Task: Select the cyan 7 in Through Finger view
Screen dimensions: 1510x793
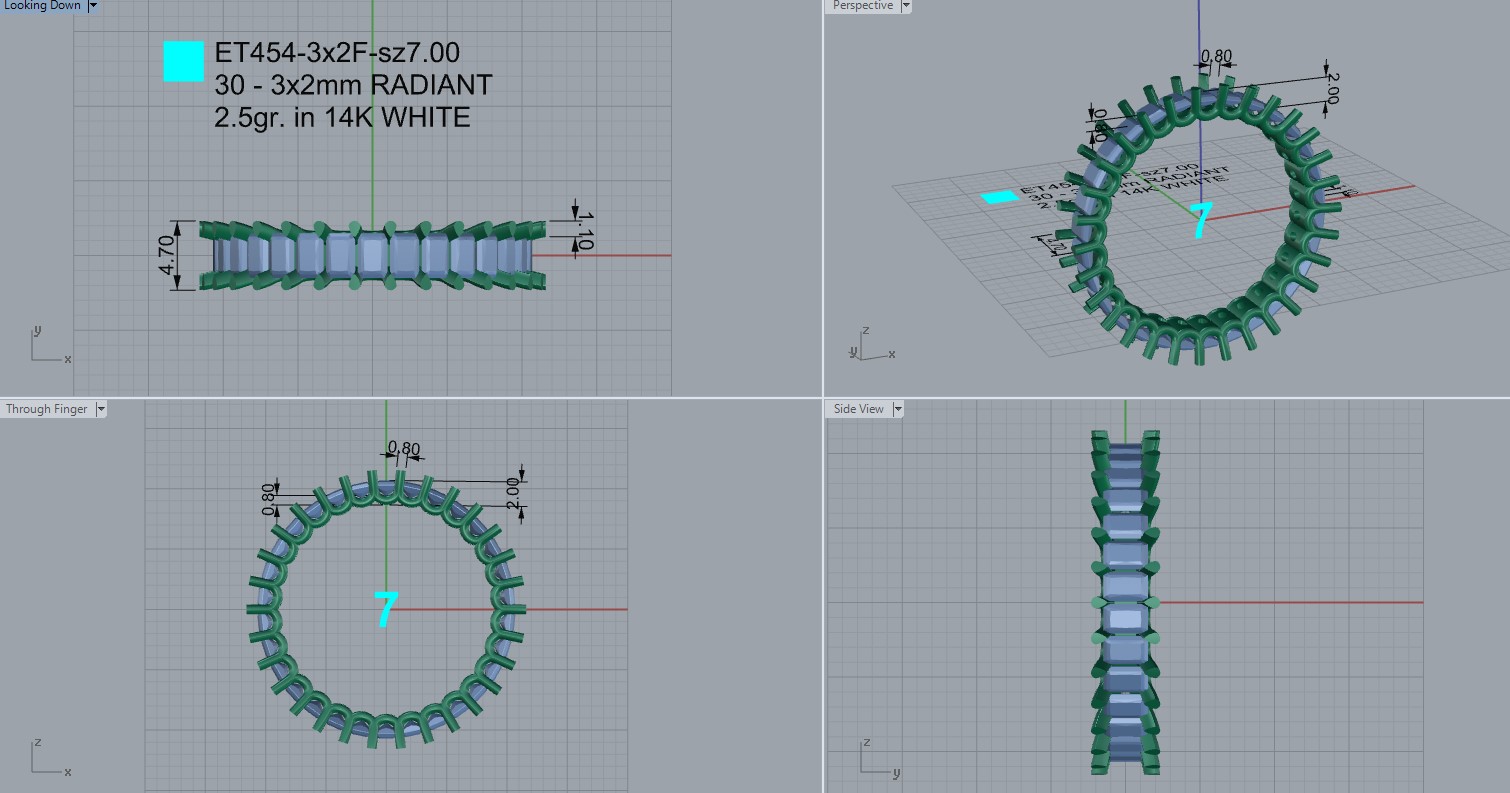Action: [x=386, y=609]
